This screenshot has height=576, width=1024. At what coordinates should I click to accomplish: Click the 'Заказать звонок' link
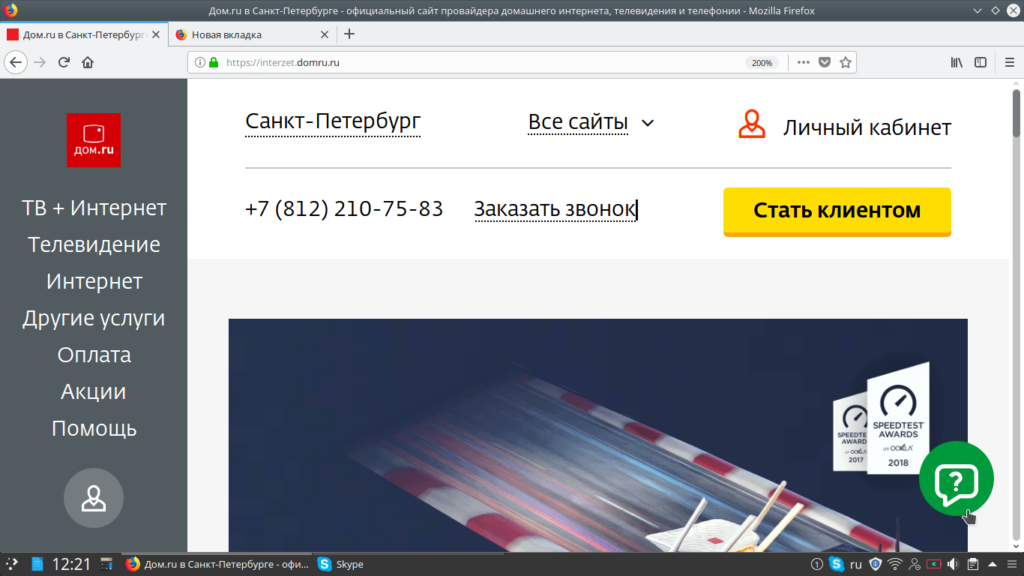pyautogui.click(x=554, y=209)
